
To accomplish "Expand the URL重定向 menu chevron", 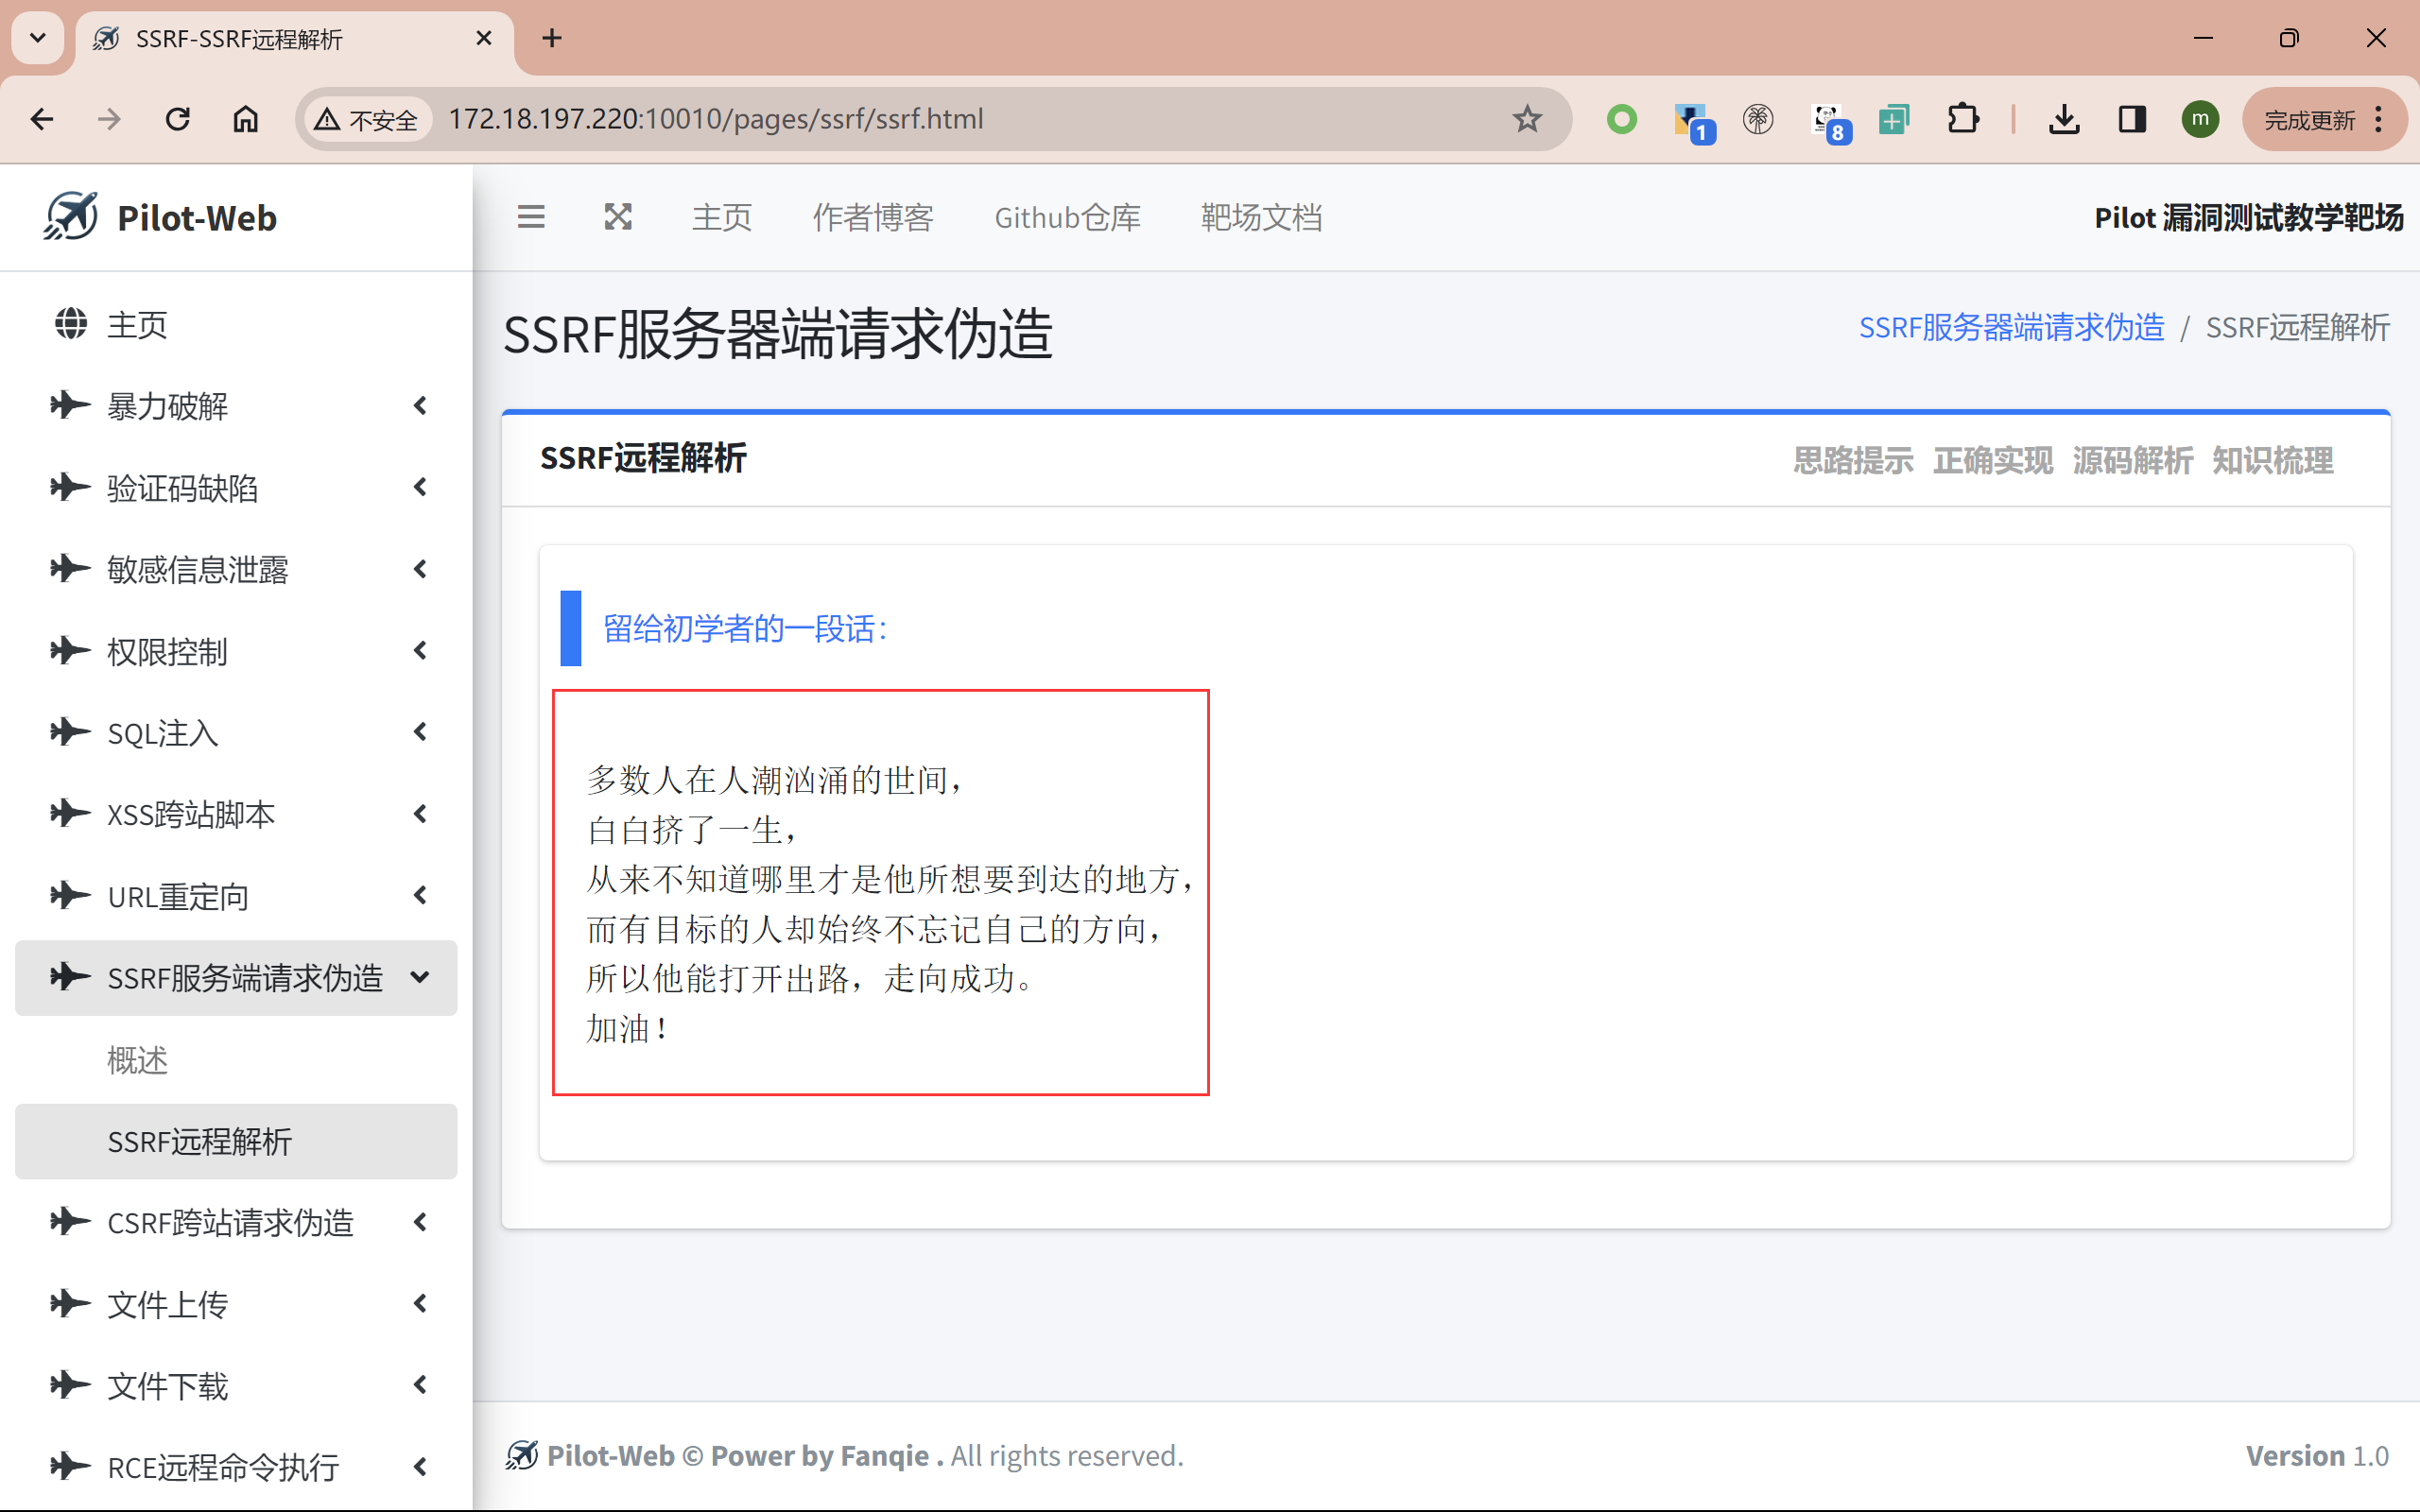I will (420, 896).
